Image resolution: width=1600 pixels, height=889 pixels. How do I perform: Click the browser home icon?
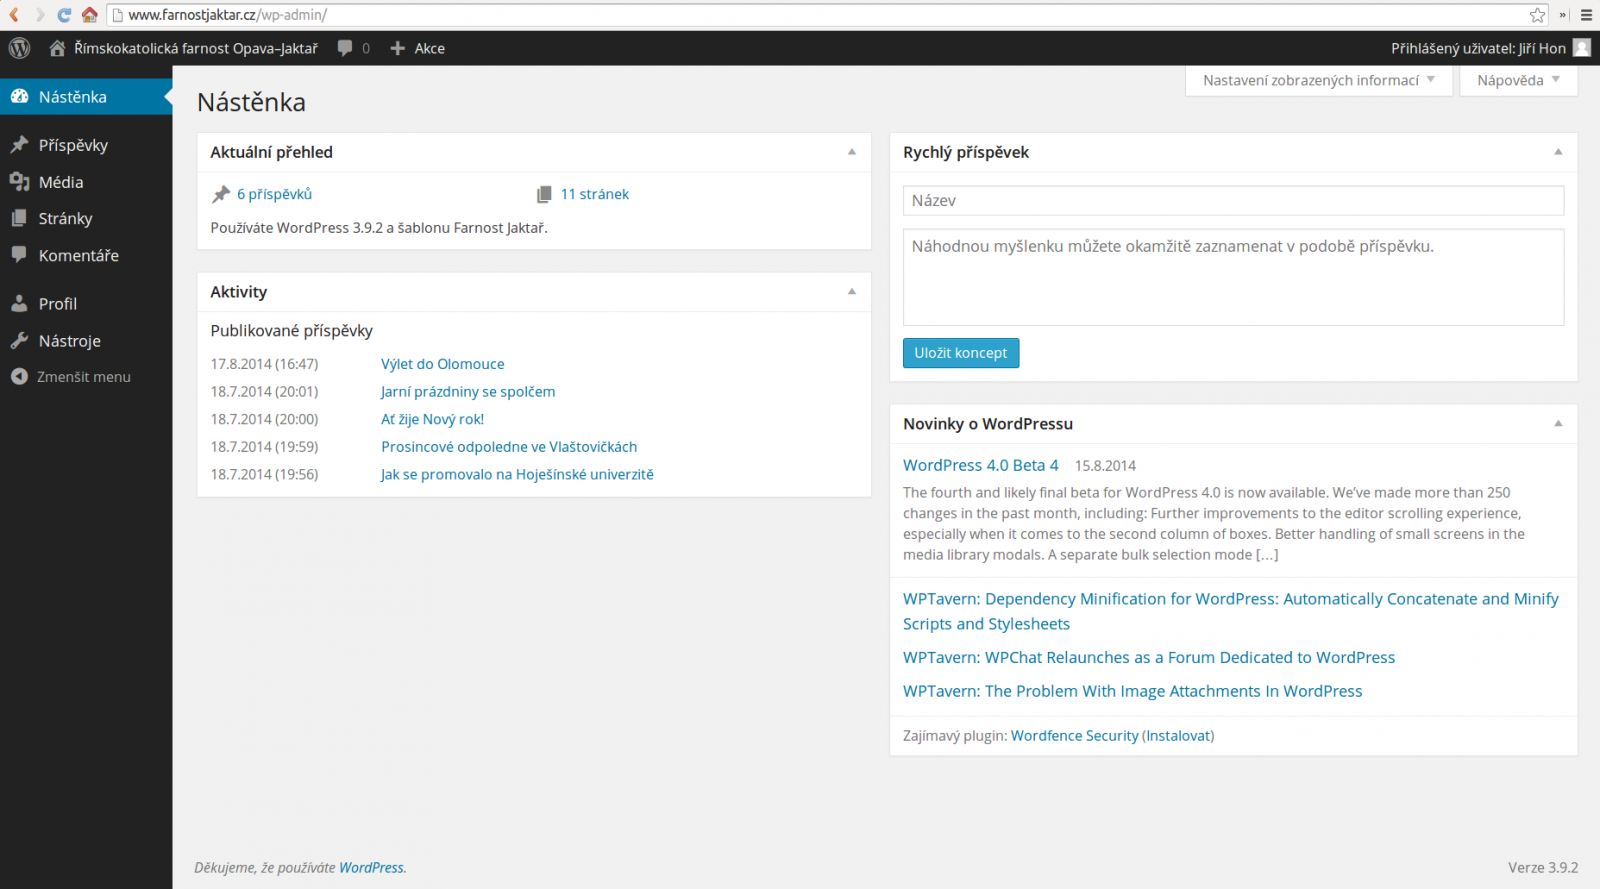89,15
